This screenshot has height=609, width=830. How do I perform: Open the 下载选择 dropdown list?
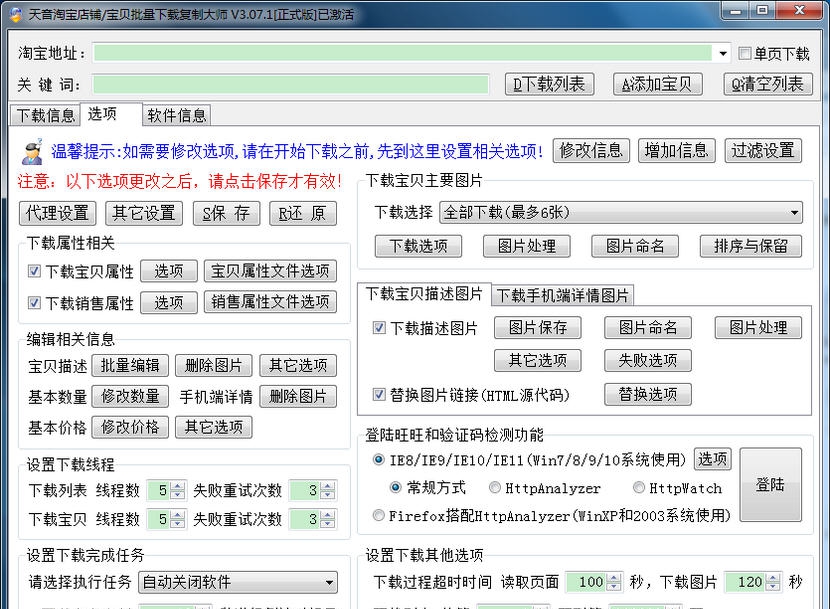pos(795,213)
